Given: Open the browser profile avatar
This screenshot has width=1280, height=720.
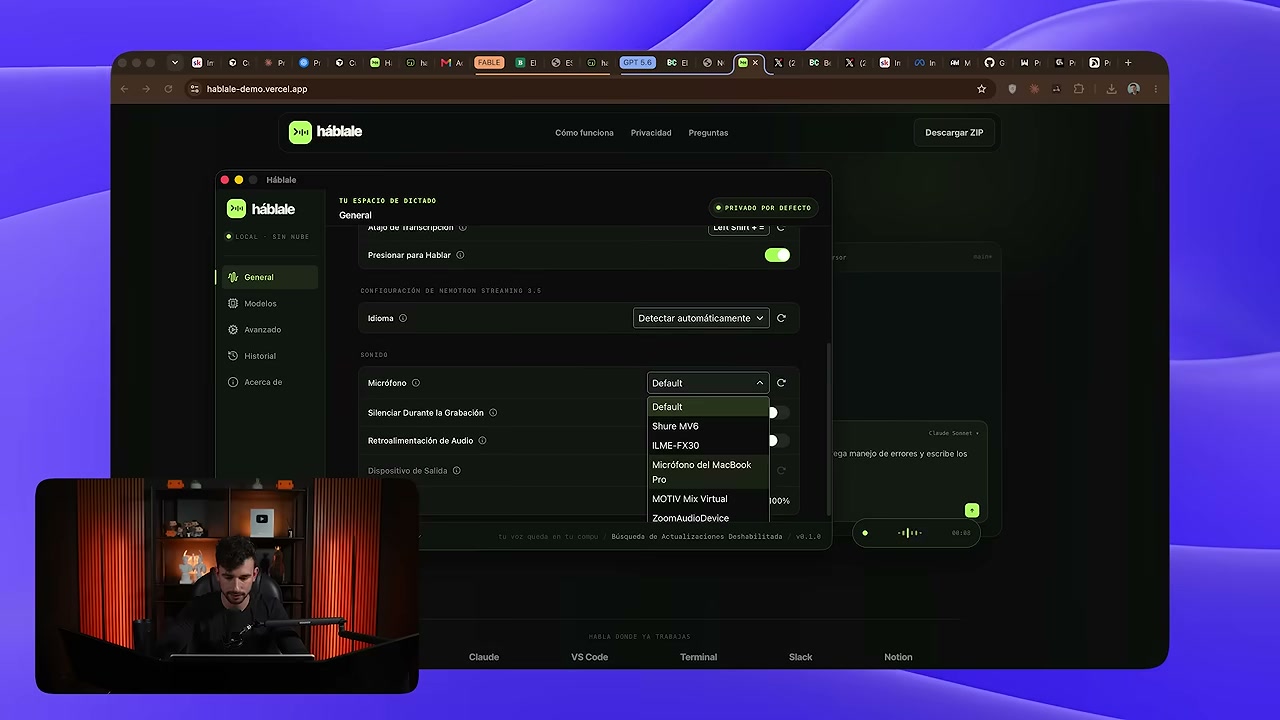Looking at the screenshot, I should [1133, 89].
